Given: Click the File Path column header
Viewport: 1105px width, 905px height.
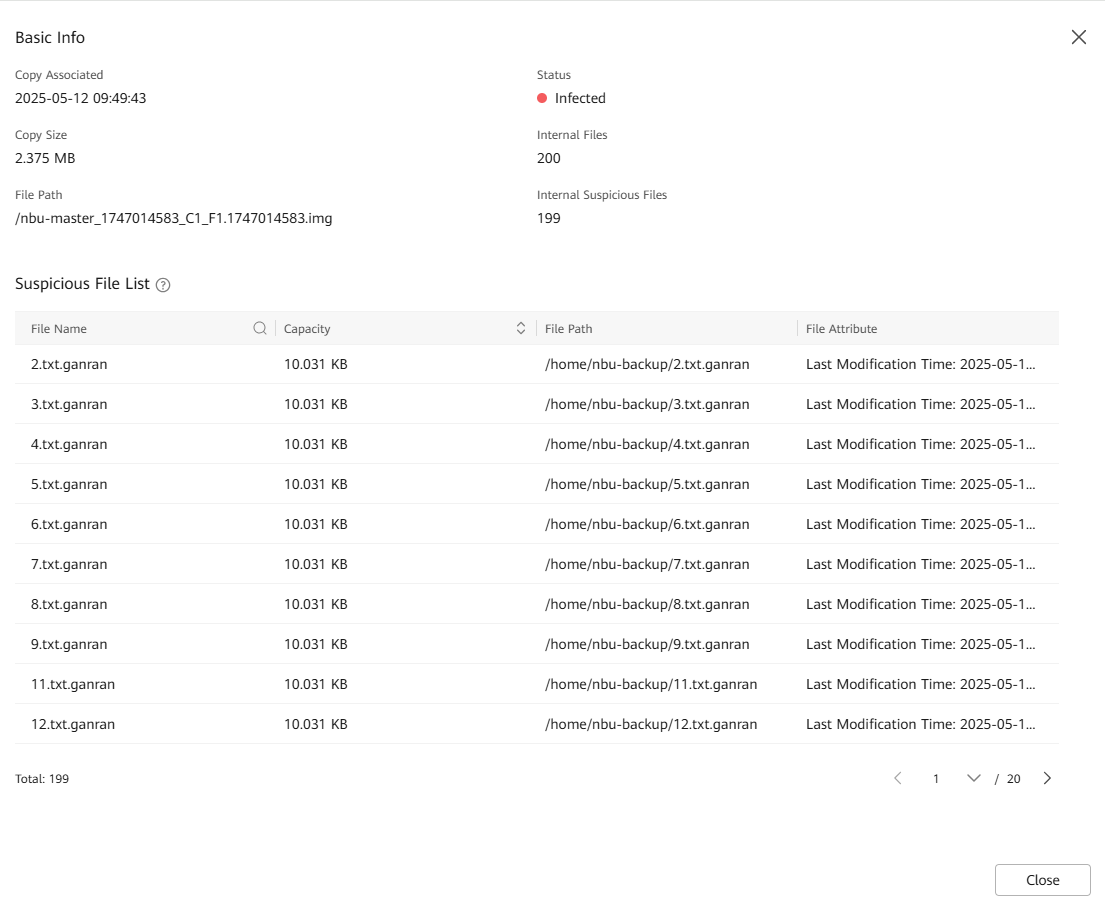Looking at the screenshot, I should (568, 328).
